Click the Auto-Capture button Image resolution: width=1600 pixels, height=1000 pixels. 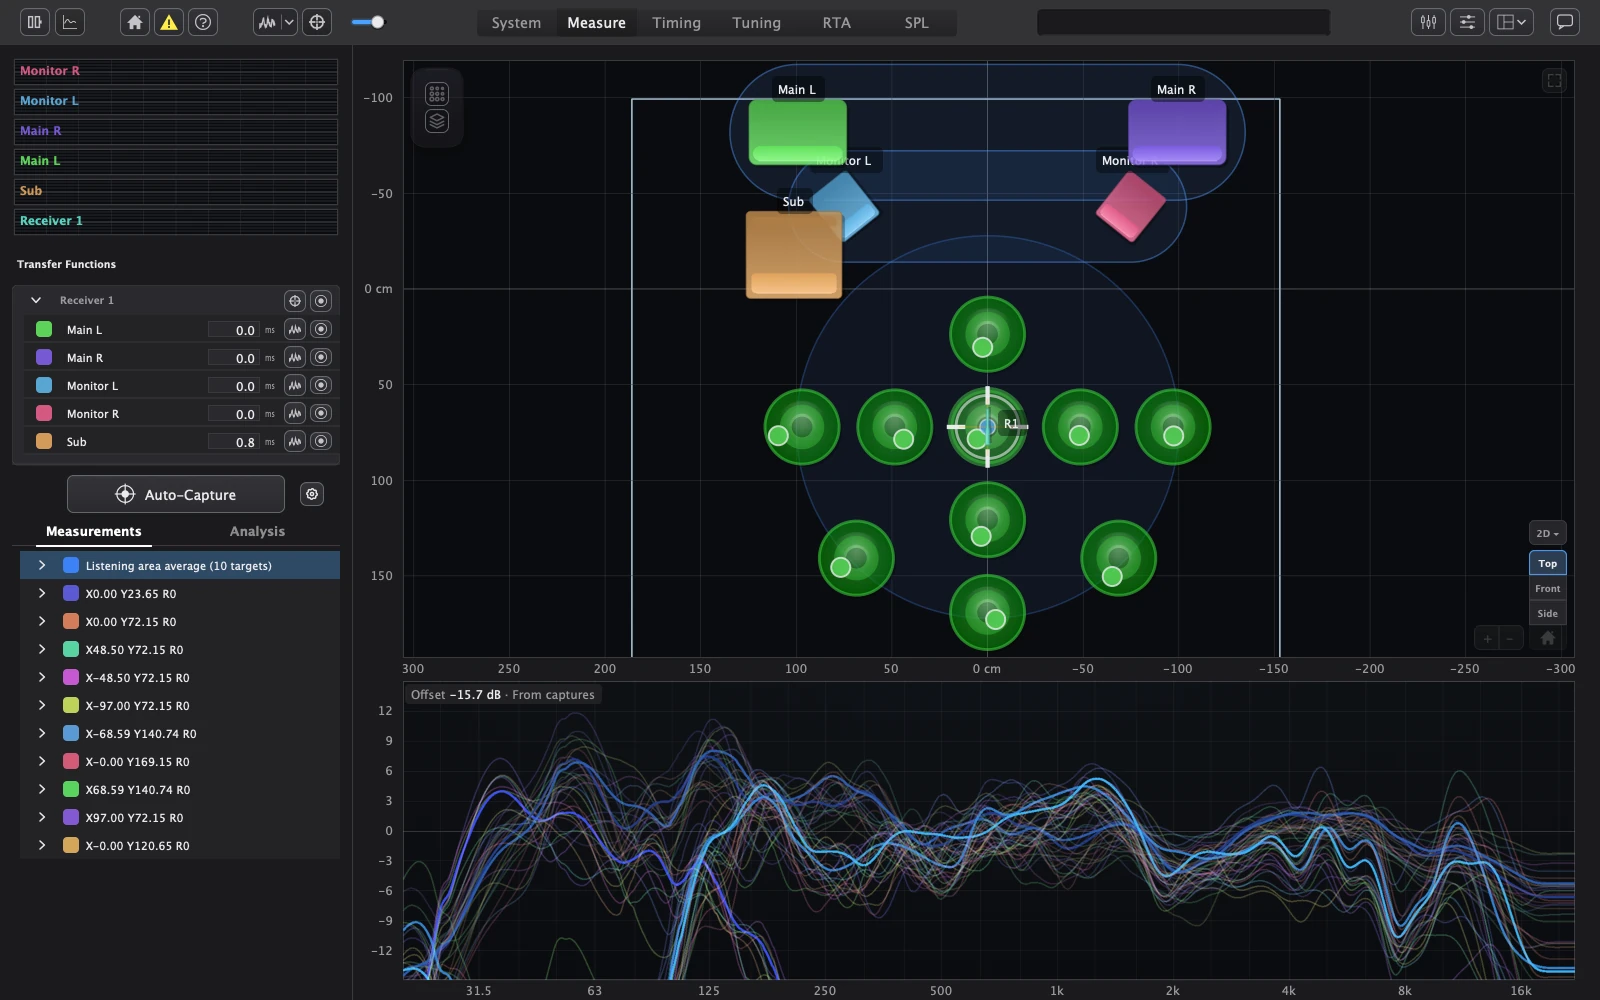[x=176, y=494]
